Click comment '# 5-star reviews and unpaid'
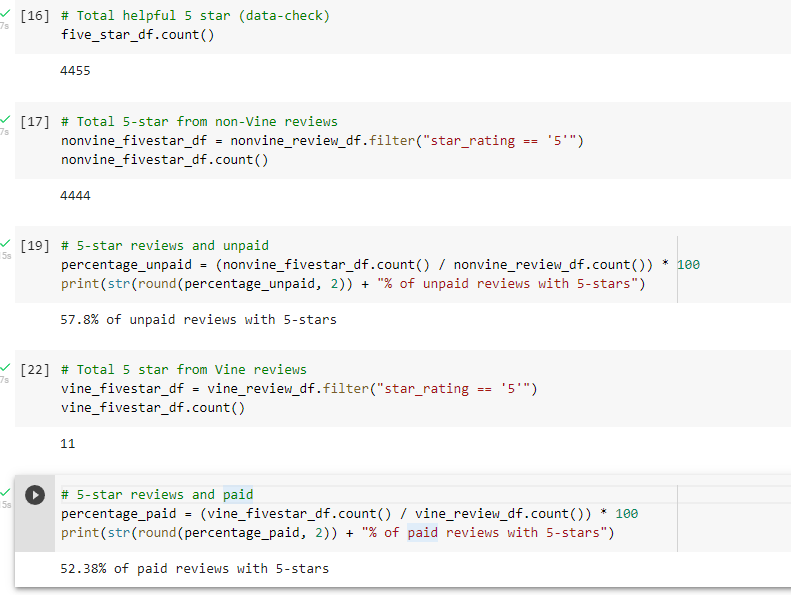Viewport: 791px width, 595px height. [164, 246]
